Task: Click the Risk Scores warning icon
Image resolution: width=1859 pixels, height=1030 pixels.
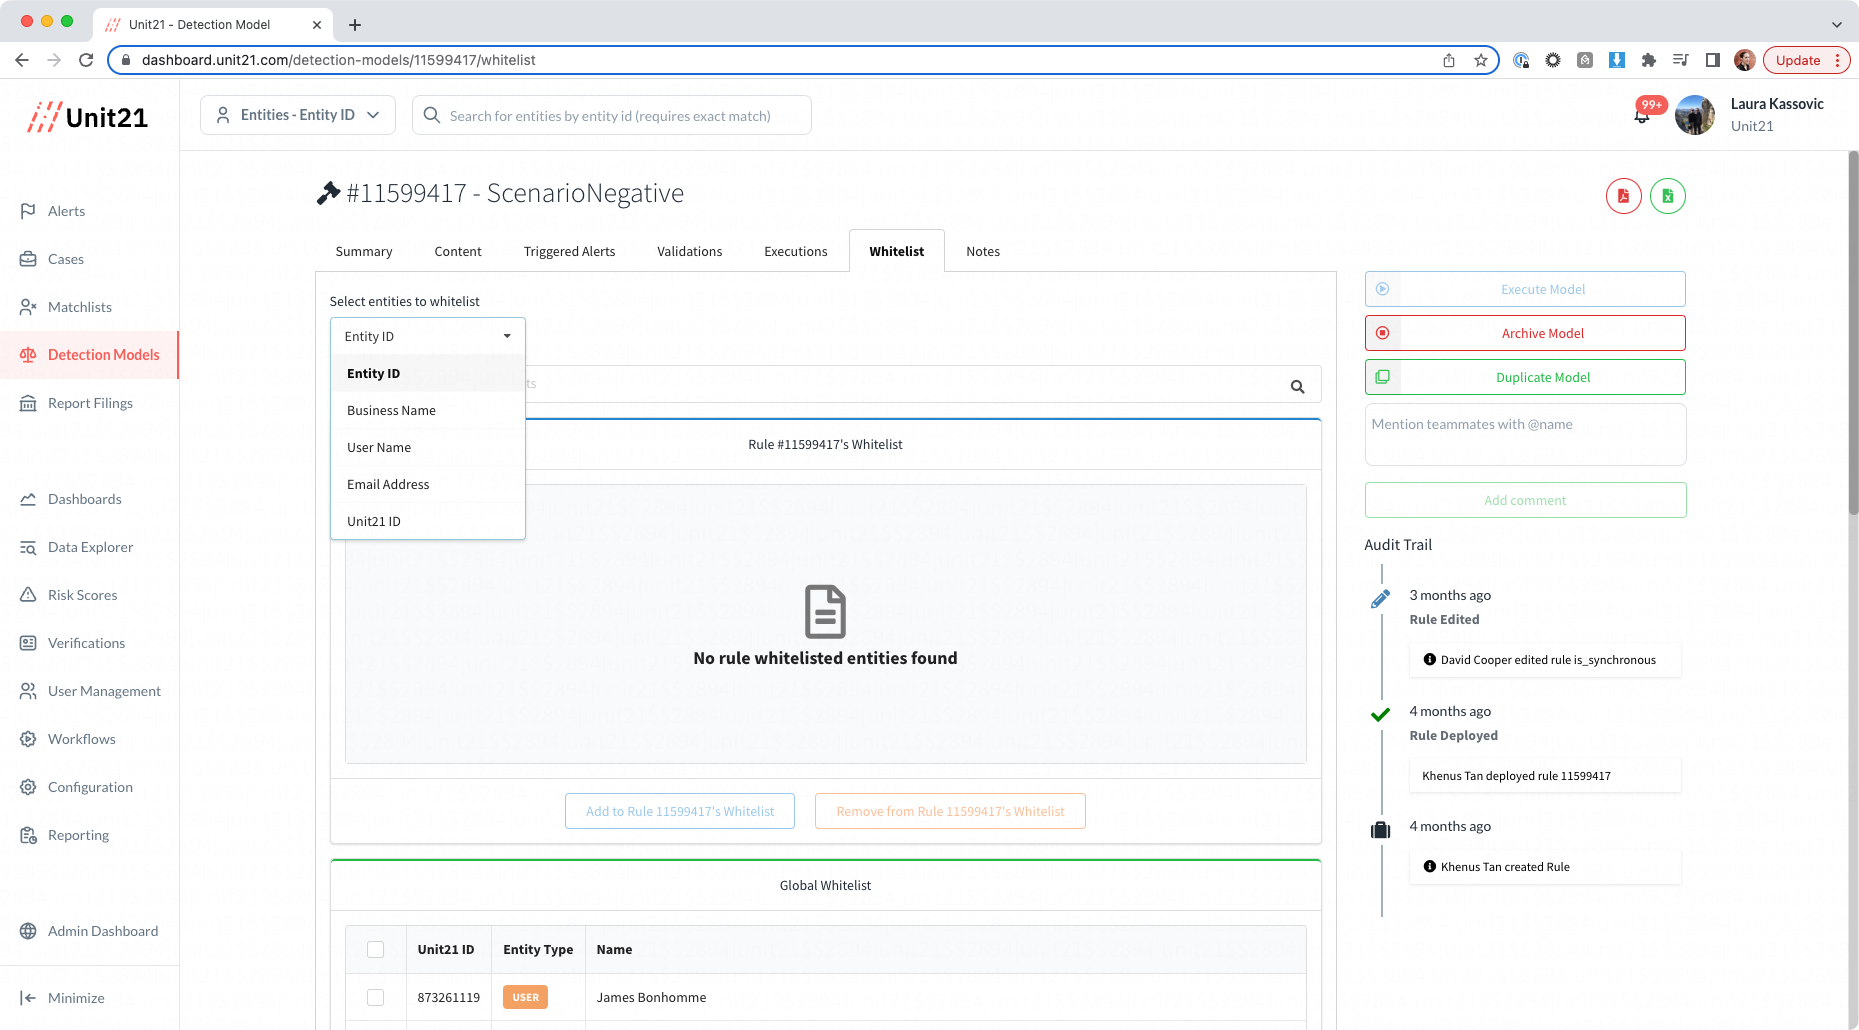Action: [x=28, y=595]
